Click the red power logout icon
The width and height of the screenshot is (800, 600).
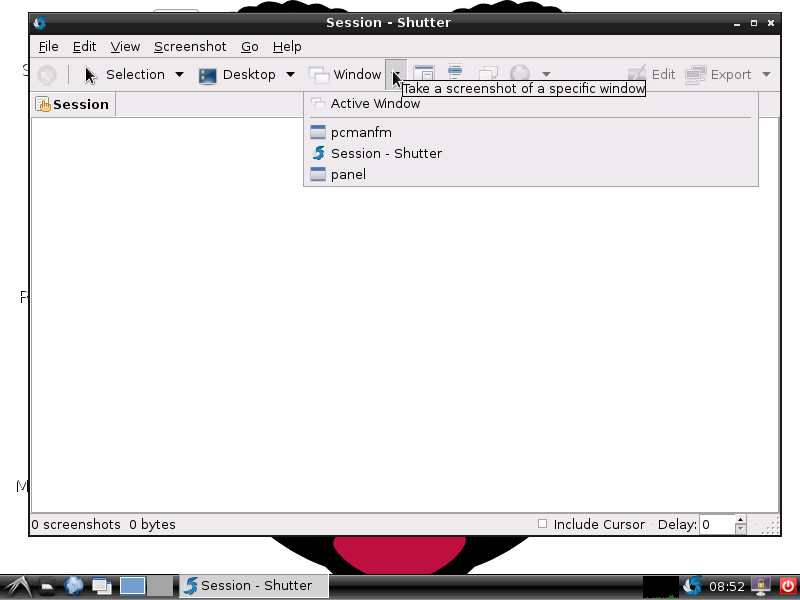pyautogui.click(x=788, y=586)
